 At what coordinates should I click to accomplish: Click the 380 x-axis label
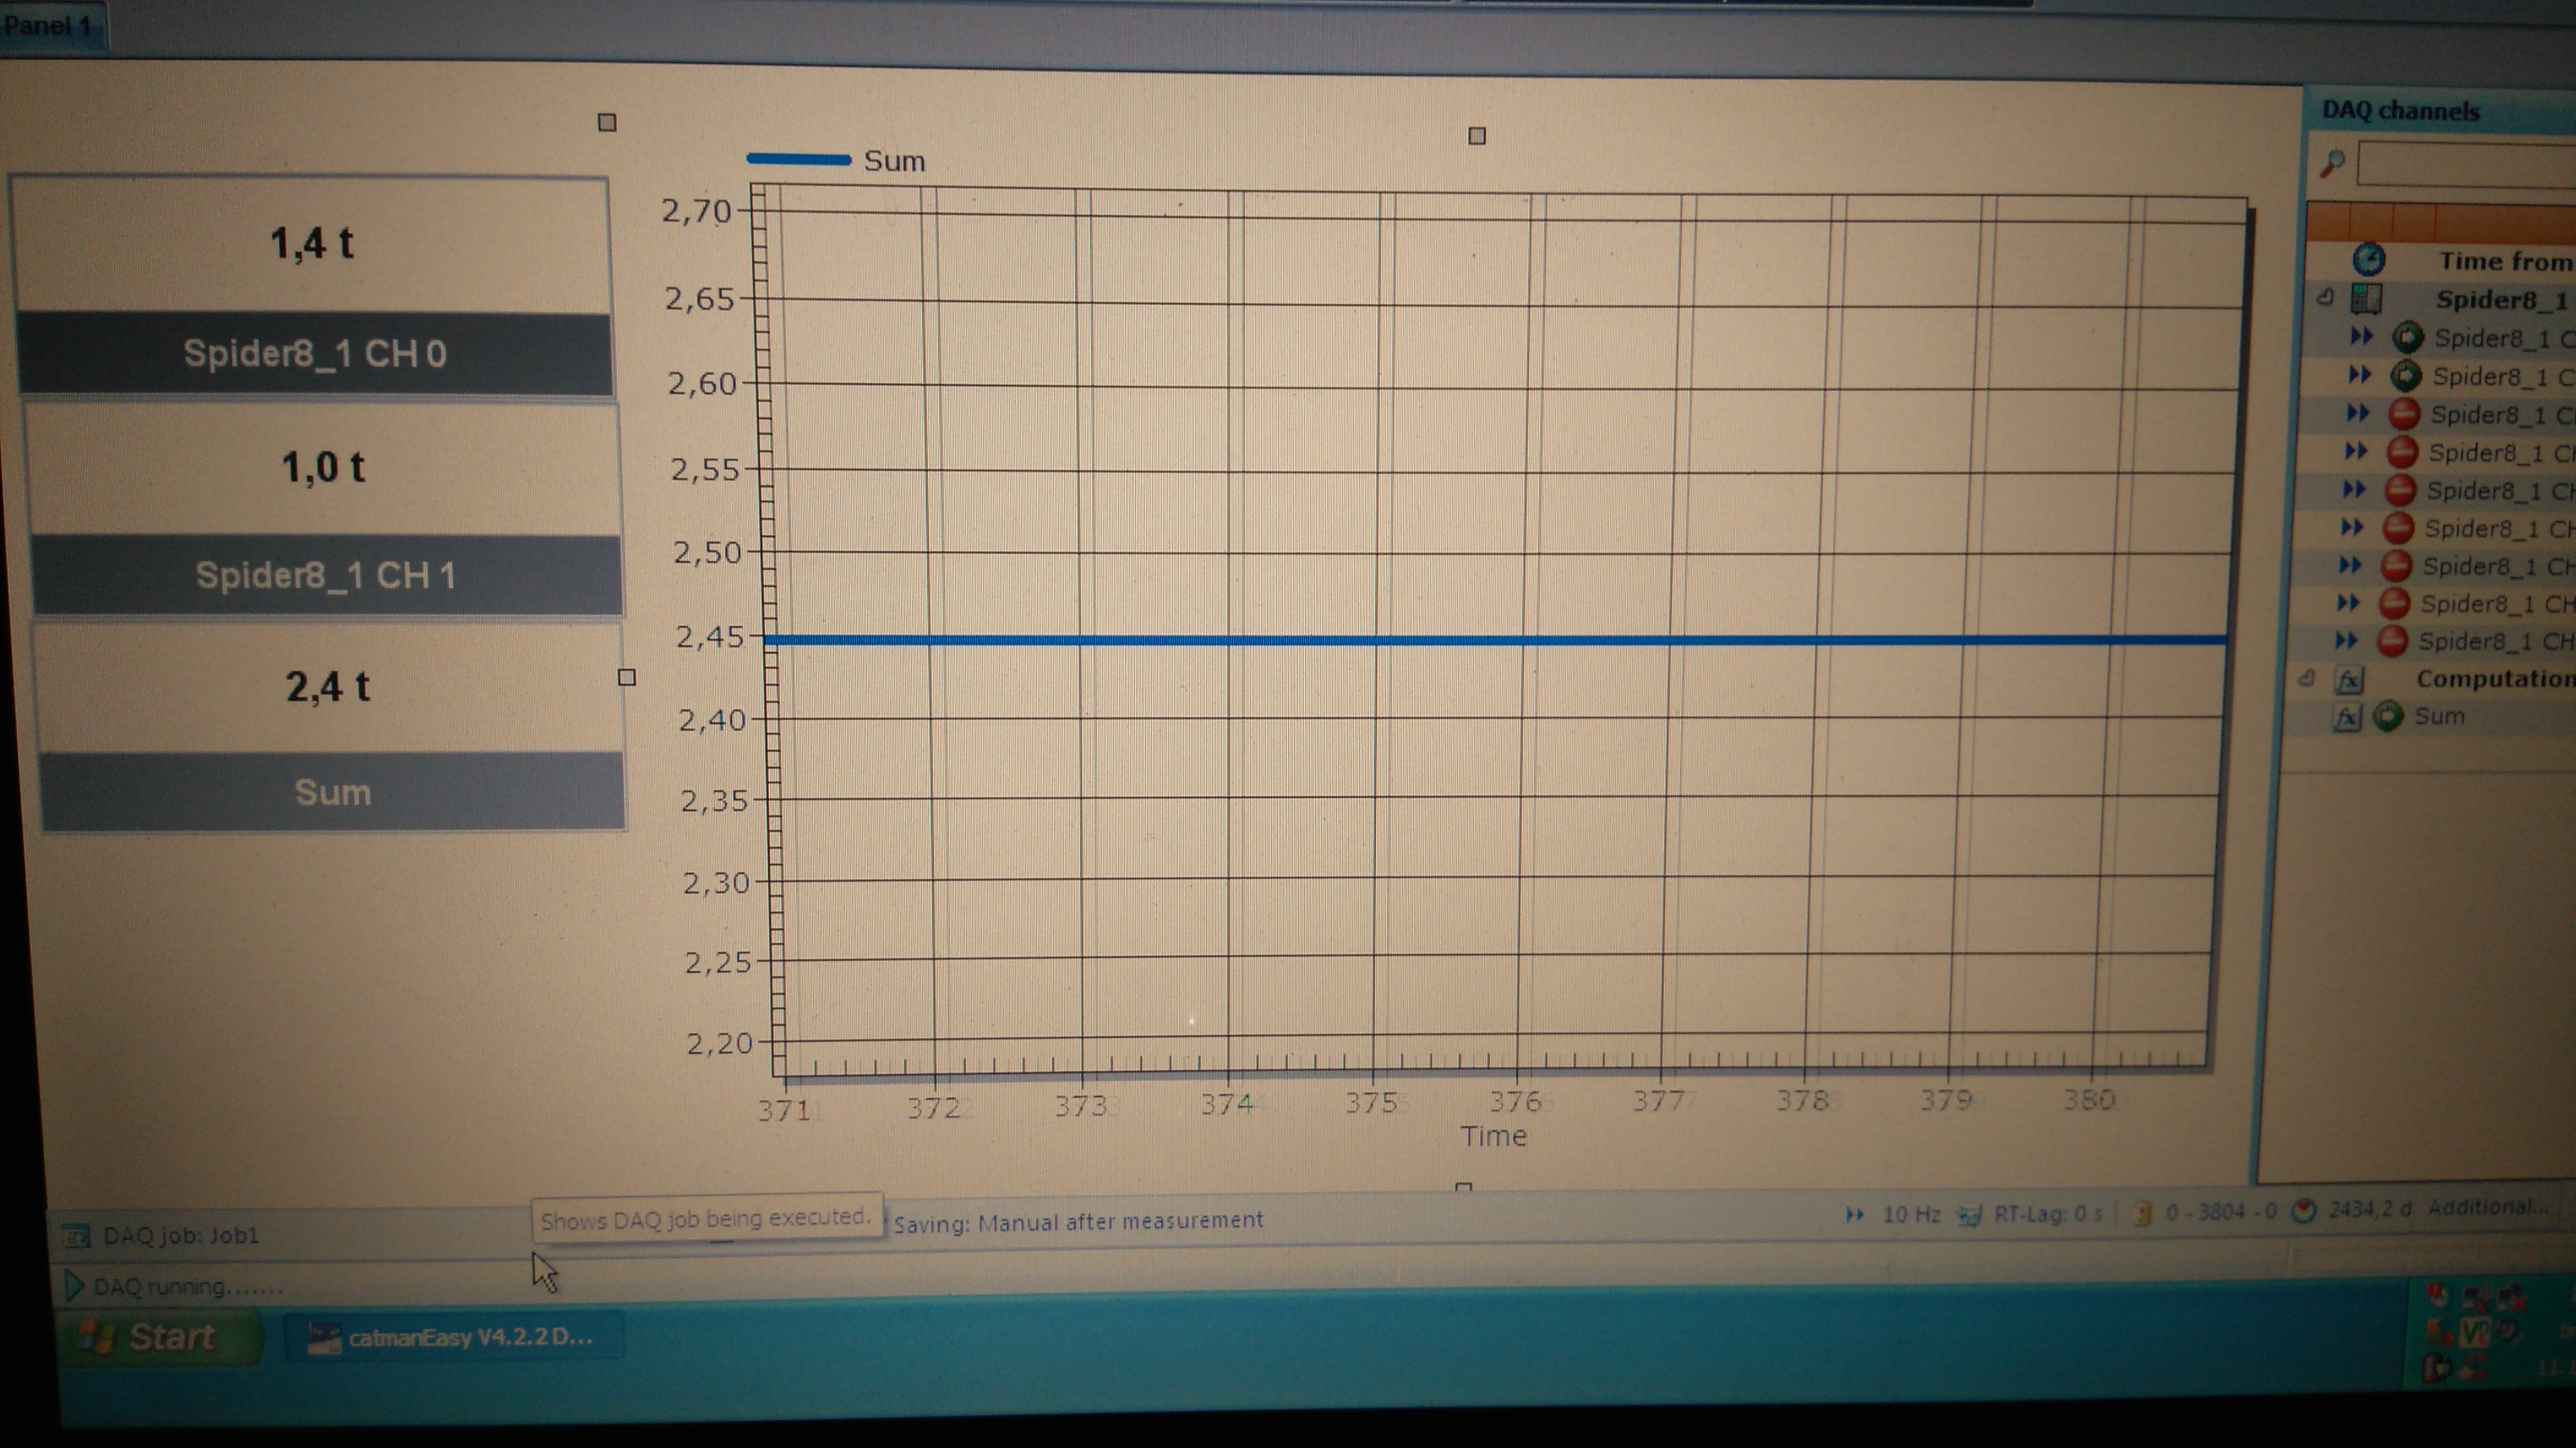(2090, 1100)
